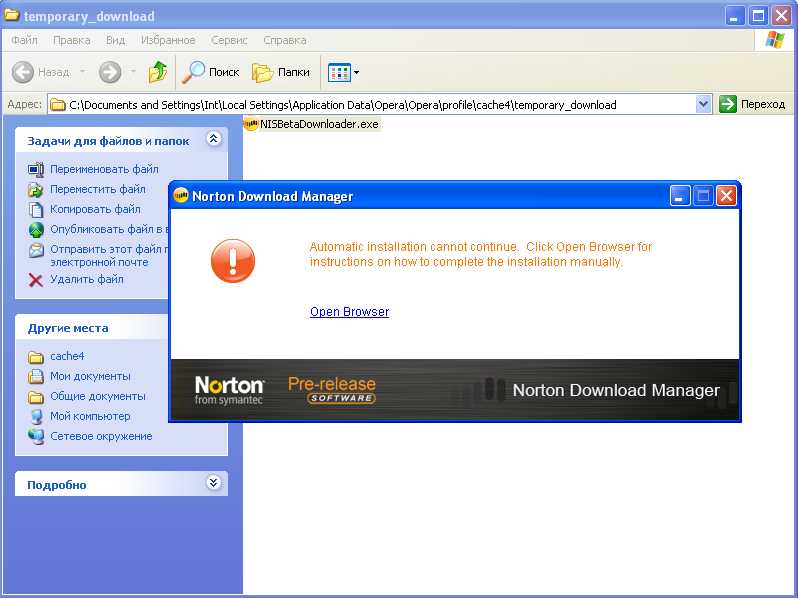Click Отправить этот файл по почте link
The width and height of the screenshot is (798, 598).
click(109, 255)
